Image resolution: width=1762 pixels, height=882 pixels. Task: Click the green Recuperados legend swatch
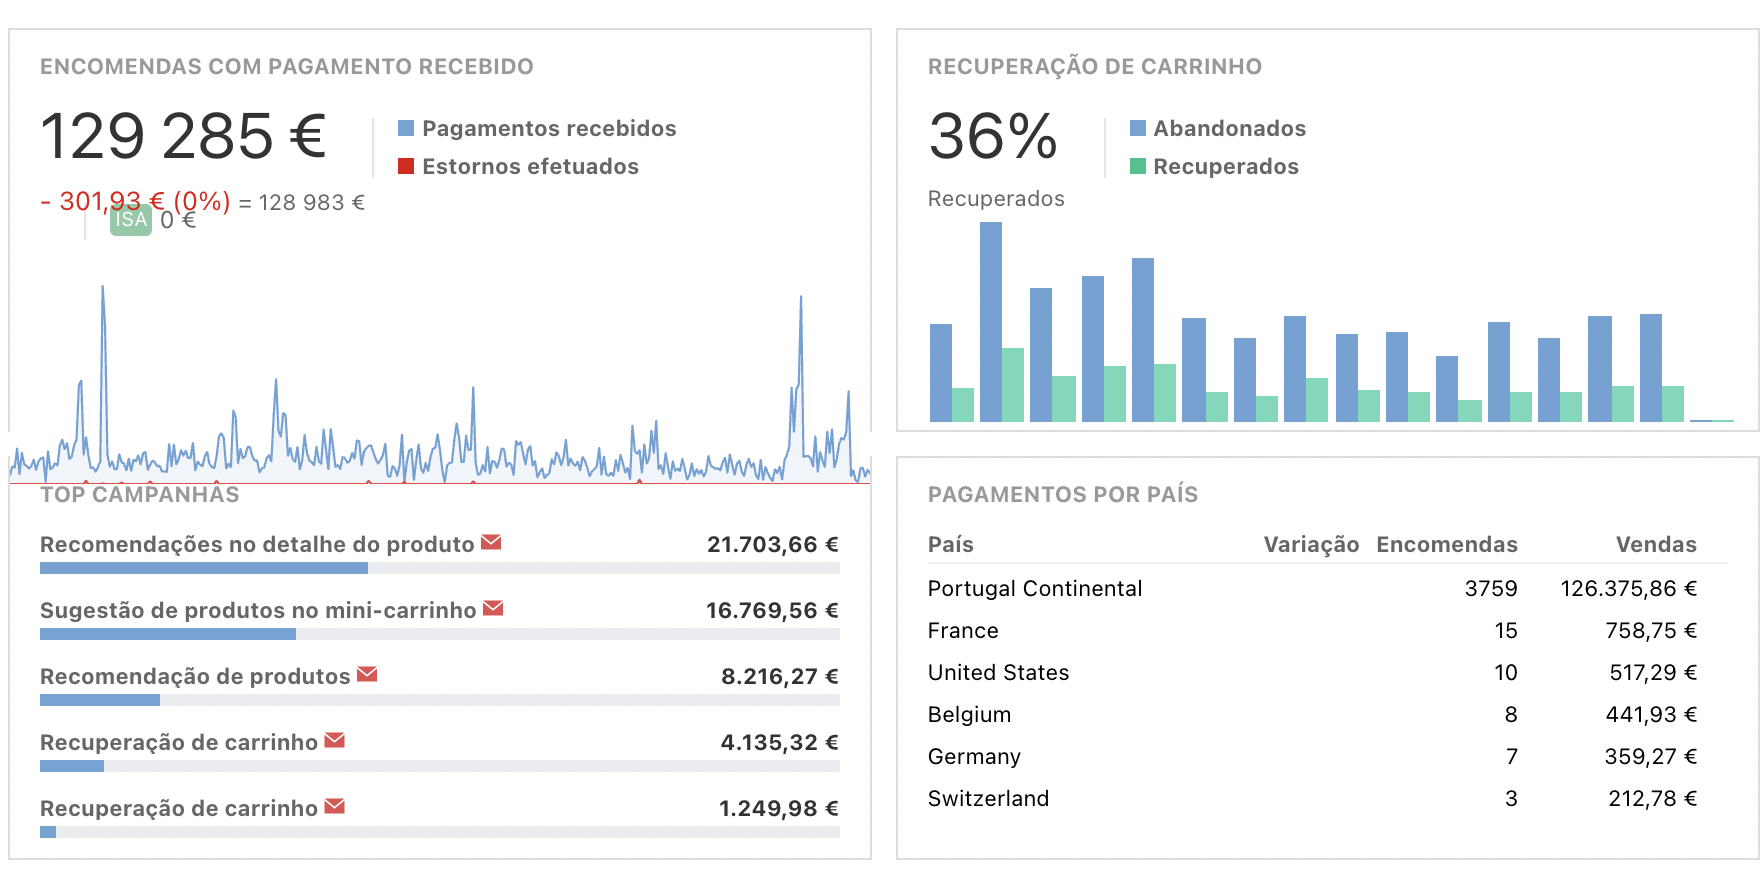tap(1138, 166)
